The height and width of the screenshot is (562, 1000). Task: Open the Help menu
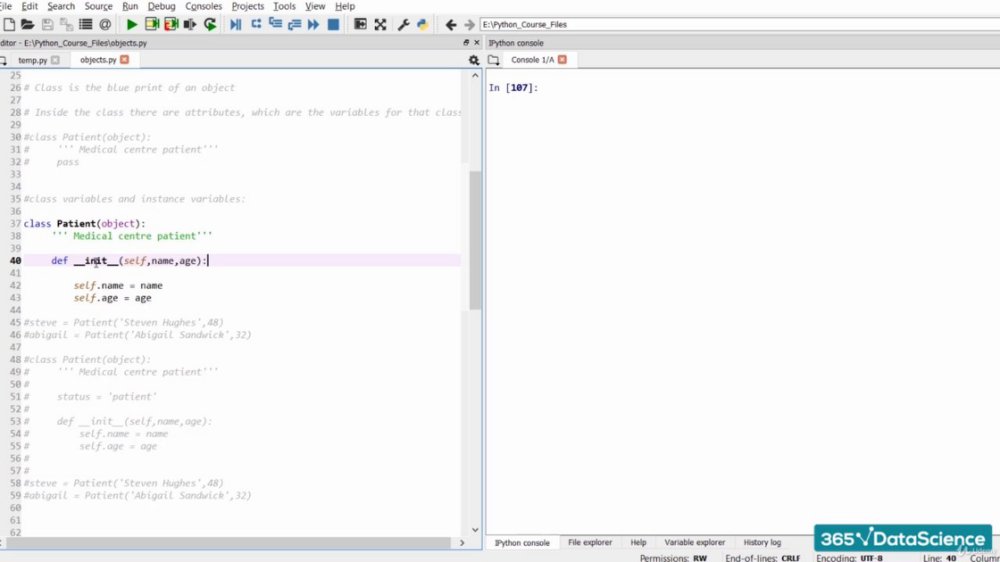click(x=345, y=6)
